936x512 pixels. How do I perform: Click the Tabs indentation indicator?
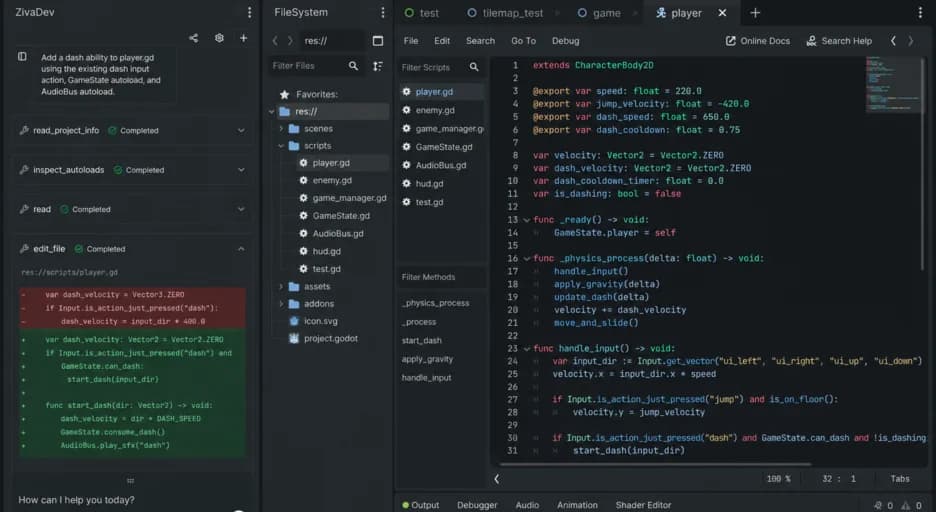coord(900,479)
